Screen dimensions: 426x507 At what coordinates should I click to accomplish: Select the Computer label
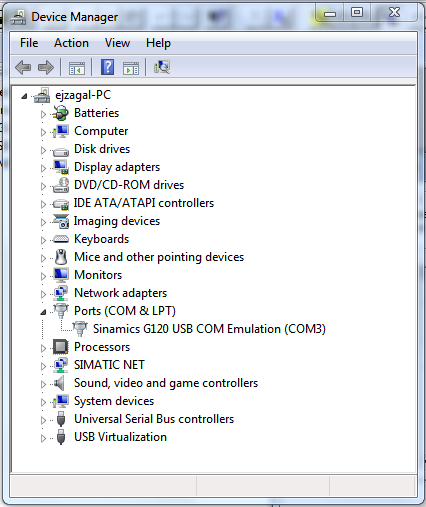pos(101,131)
